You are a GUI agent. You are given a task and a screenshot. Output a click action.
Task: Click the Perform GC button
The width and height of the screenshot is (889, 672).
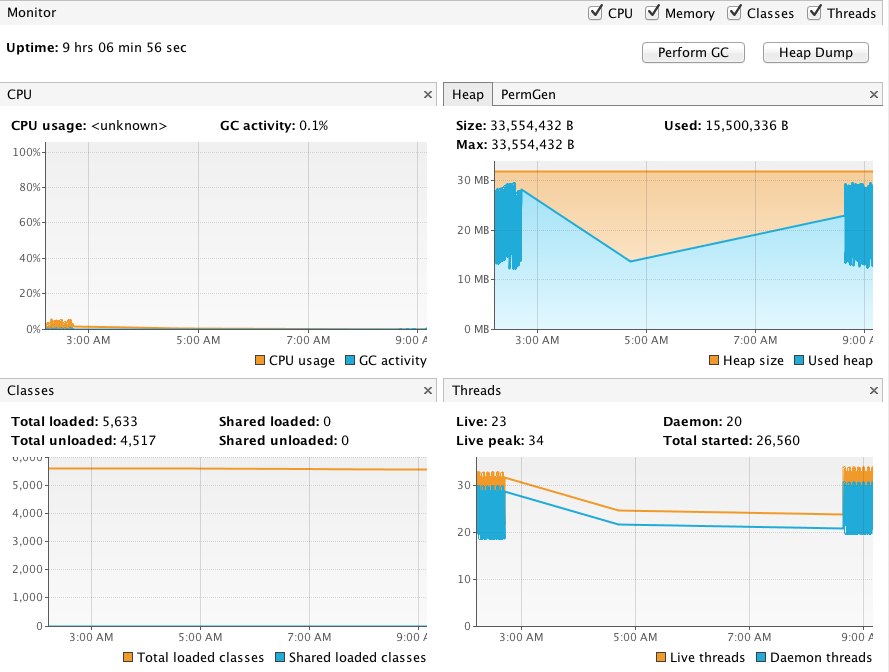coord(693,53)
